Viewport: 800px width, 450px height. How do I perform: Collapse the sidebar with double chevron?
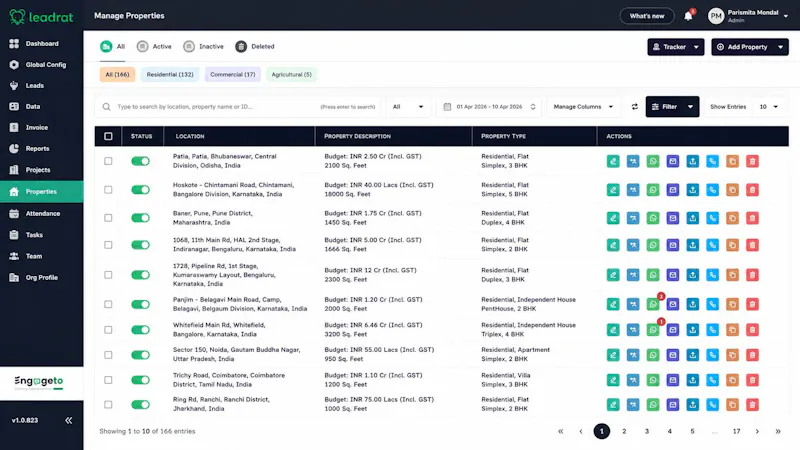68,420
